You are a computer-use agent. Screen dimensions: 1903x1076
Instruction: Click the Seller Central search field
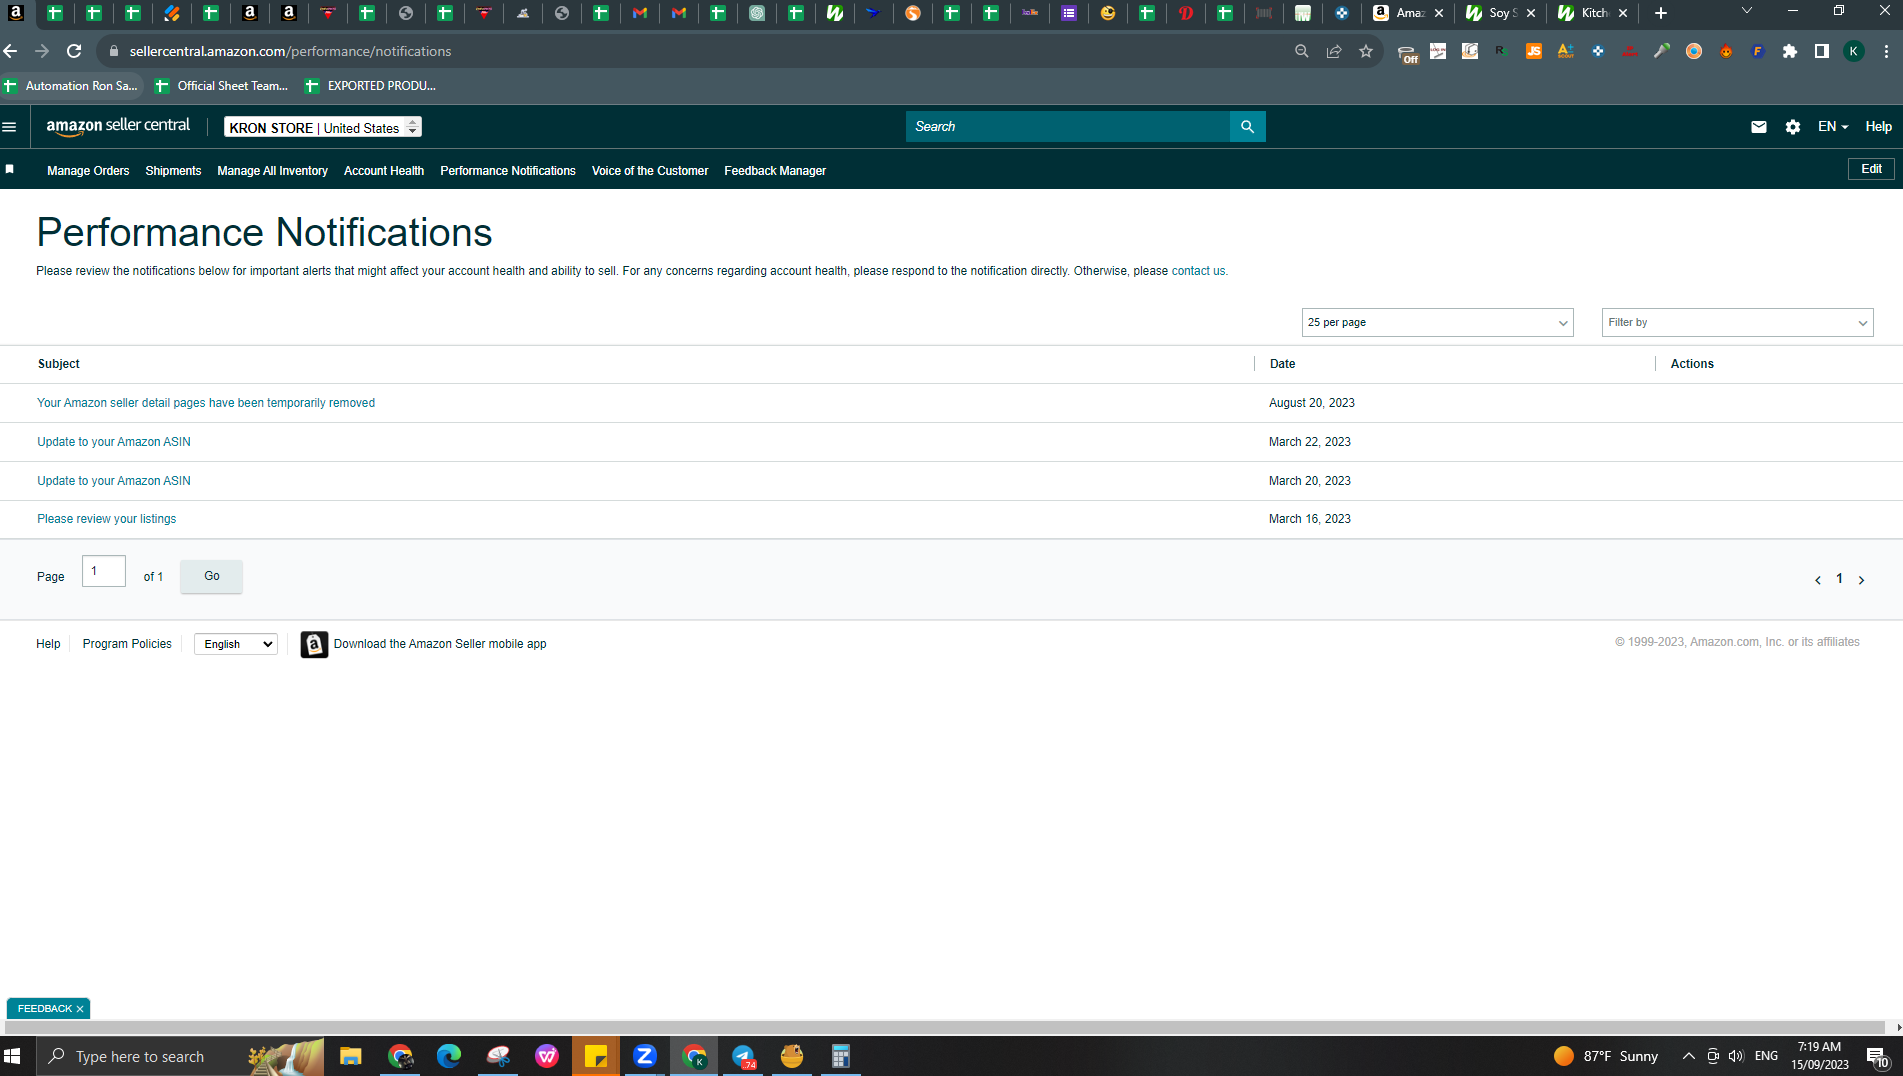coord(1068,127)
